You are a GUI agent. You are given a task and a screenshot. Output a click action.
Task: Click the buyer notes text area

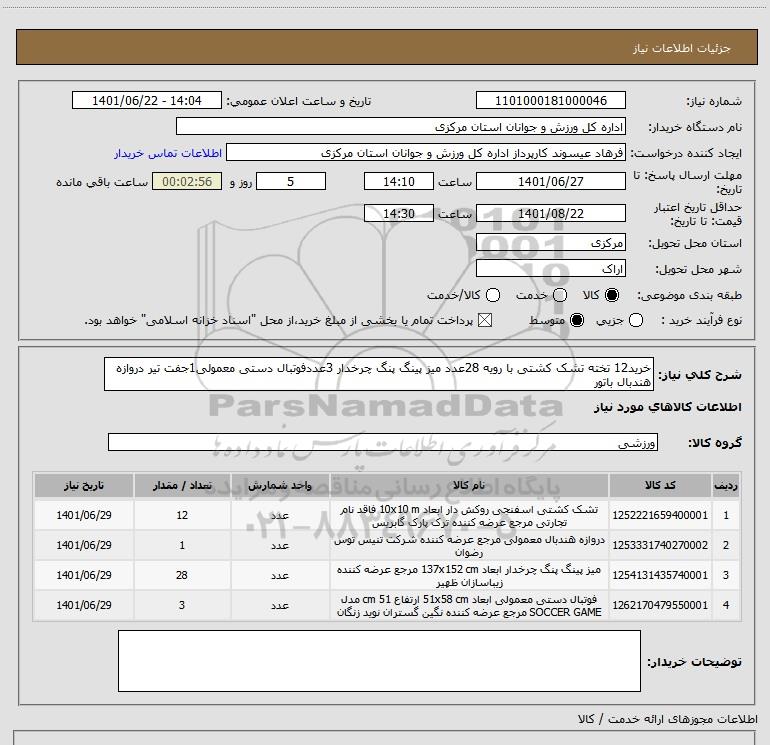point(379,661)
